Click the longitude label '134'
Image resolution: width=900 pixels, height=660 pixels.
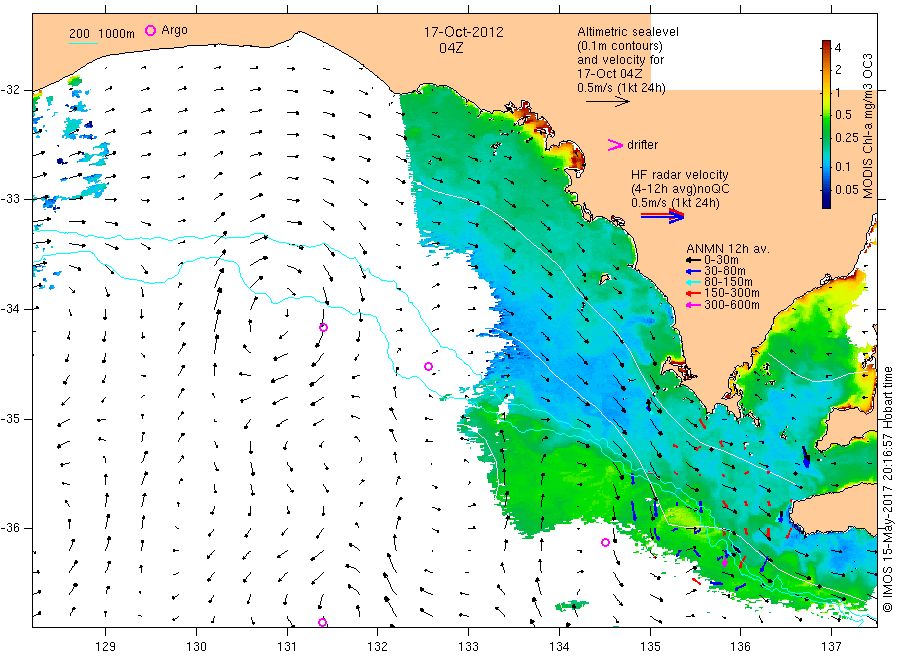coord(559,647)
